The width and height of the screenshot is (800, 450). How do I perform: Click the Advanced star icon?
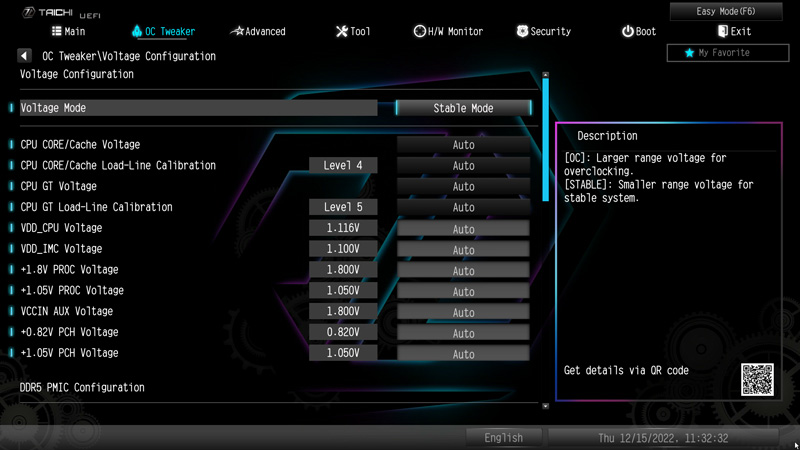coord(237,31)
